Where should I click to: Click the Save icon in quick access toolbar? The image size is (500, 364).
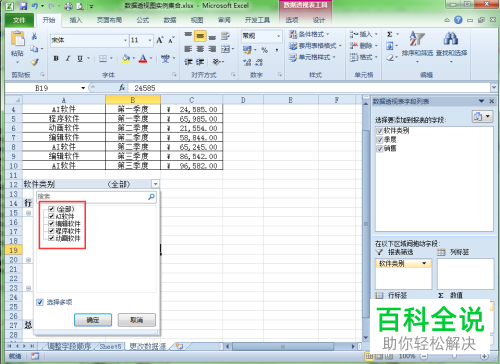tap(23, 6)
